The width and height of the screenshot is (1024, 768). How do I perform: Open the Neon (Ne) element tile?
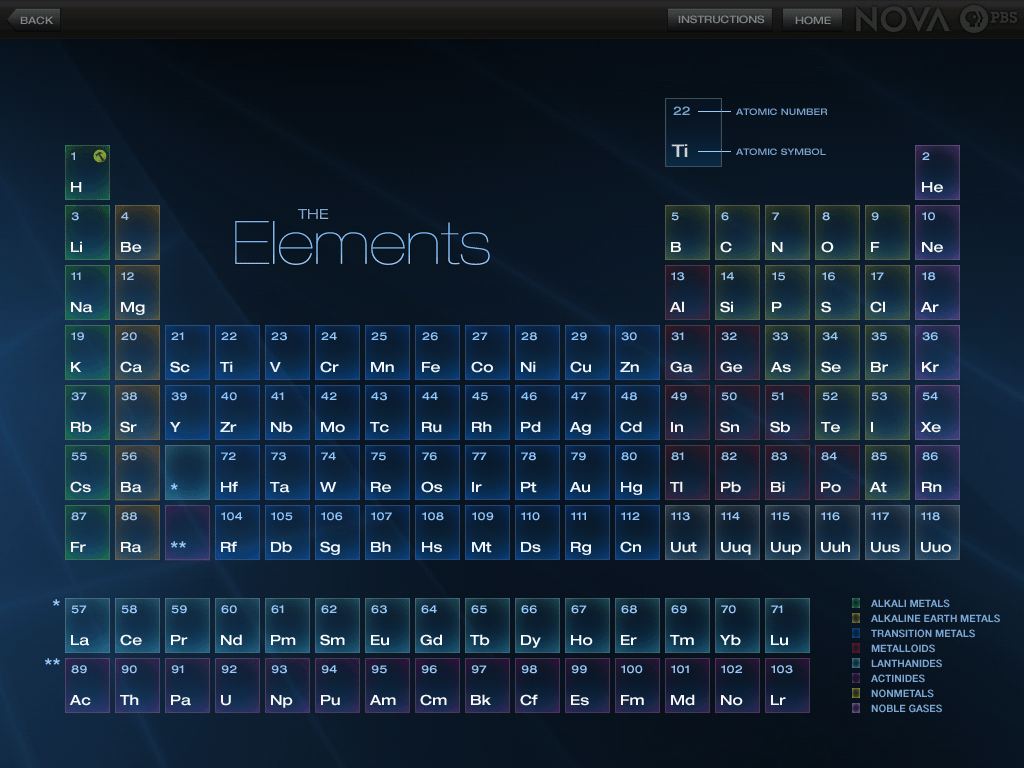[937, 232]
